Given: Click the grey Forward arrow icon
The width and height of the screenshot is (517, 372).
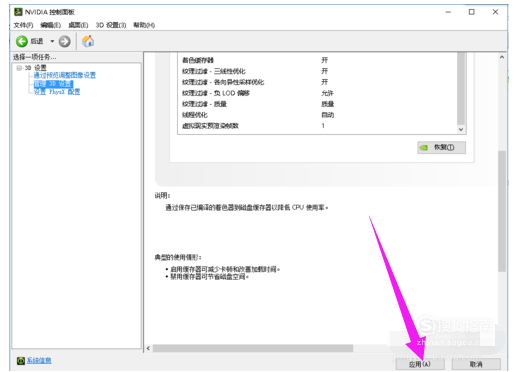Looking at the screenshot, I should click(x=65, y=41).
